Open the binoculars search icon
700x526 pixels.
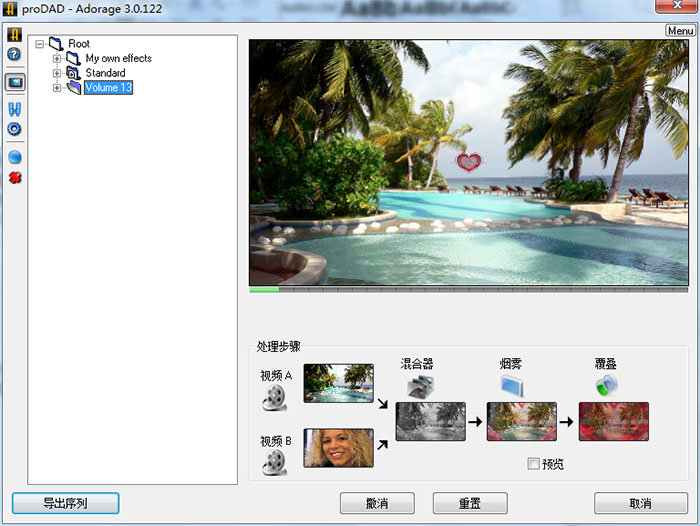(x=15, y=109)
